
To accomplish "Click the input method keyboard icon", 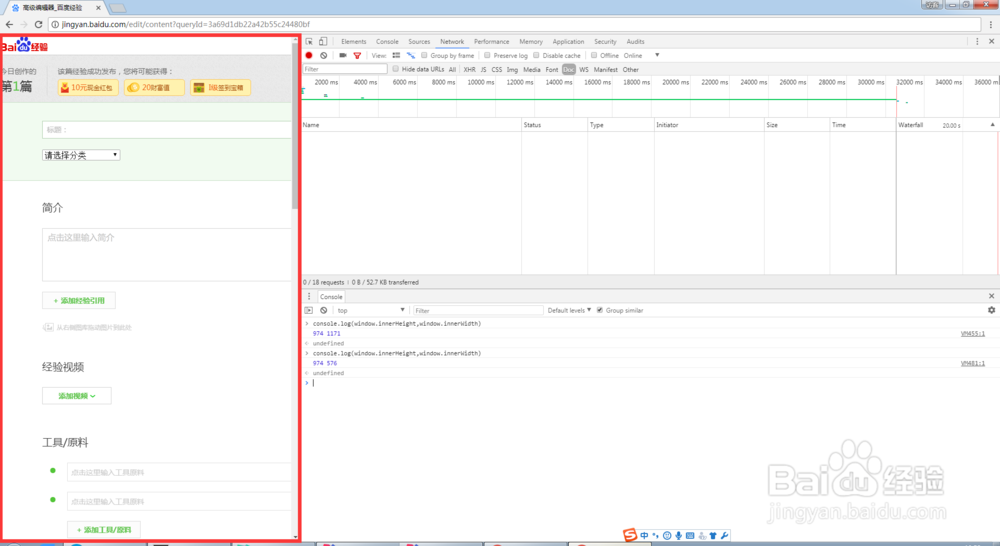I will point(690,536).
